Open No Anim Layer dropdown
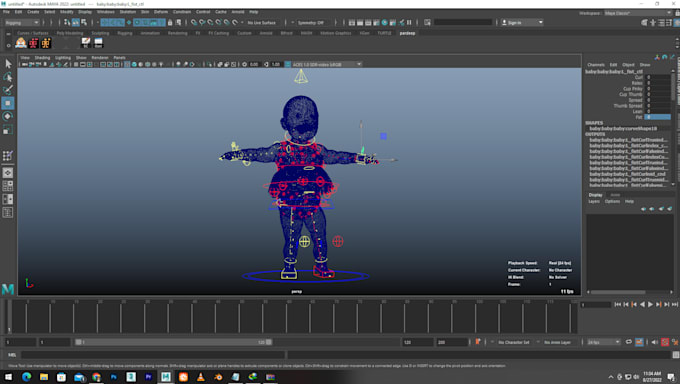Viewport: 680px width, 384px height. coord(559,342)
